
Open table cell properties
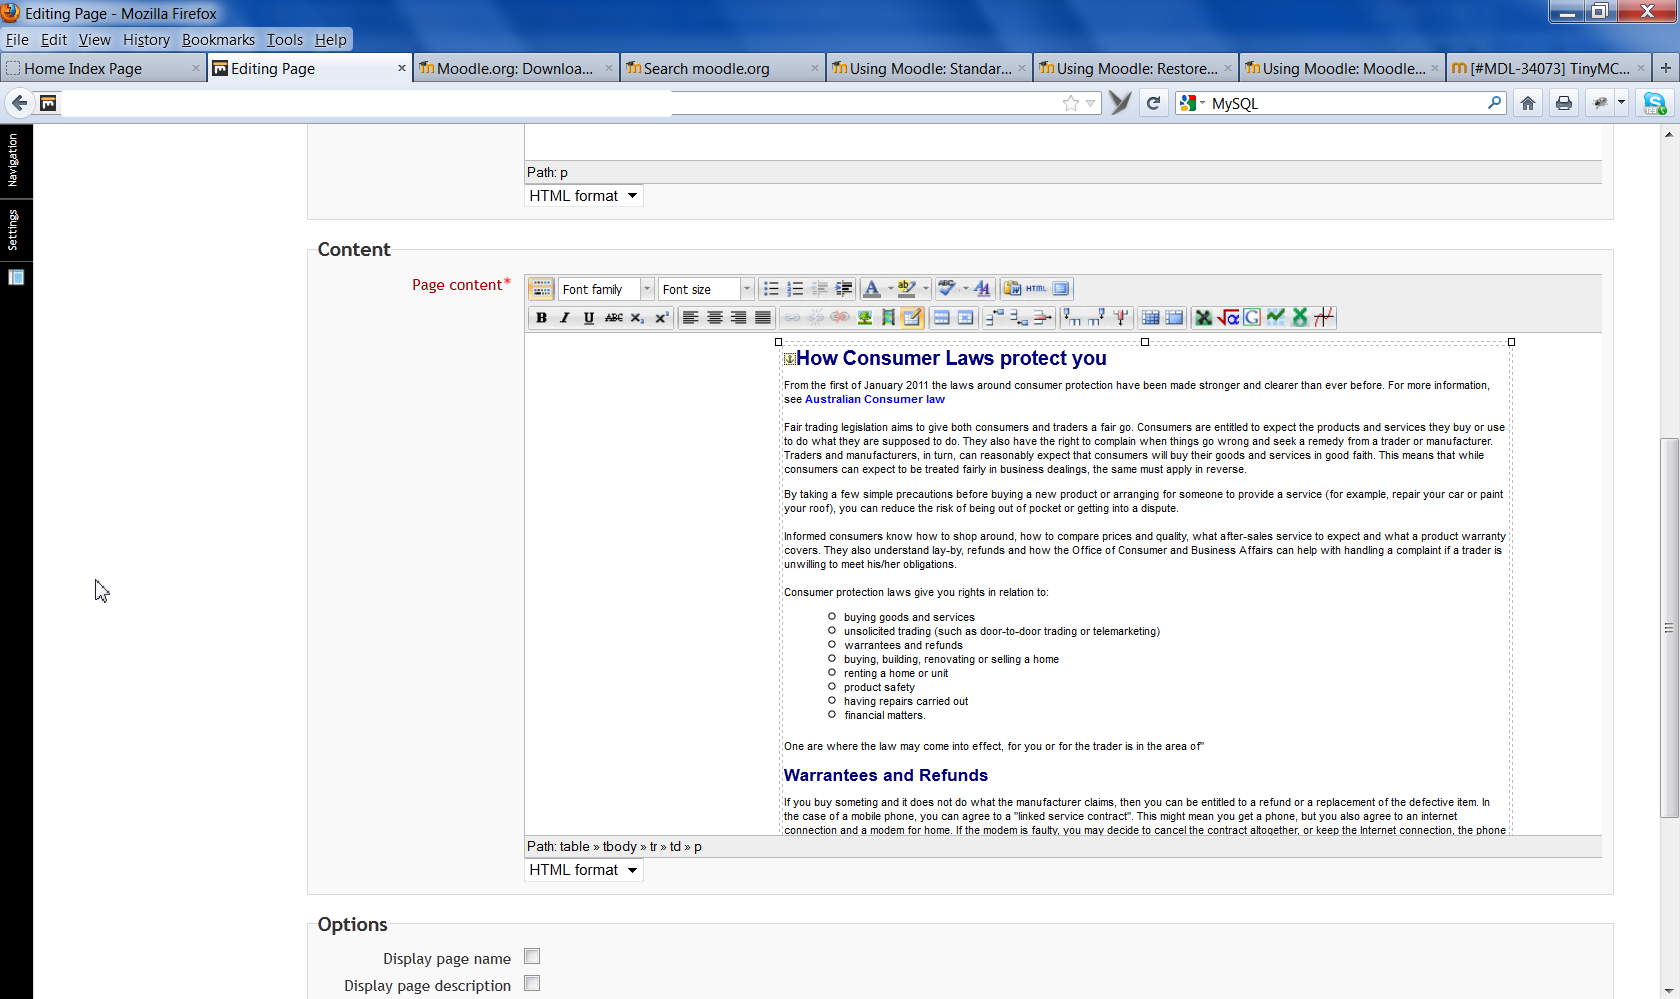click(965, 318)
